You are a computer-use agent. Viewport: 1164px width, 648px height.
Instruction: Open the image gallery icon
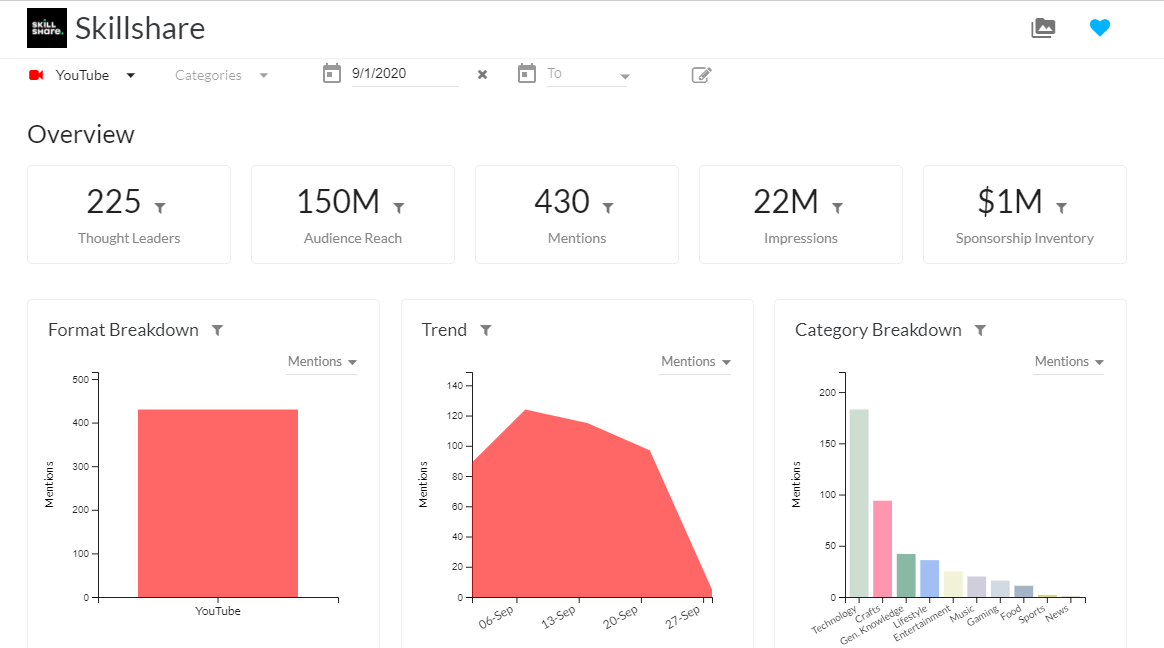(1043, 28)
